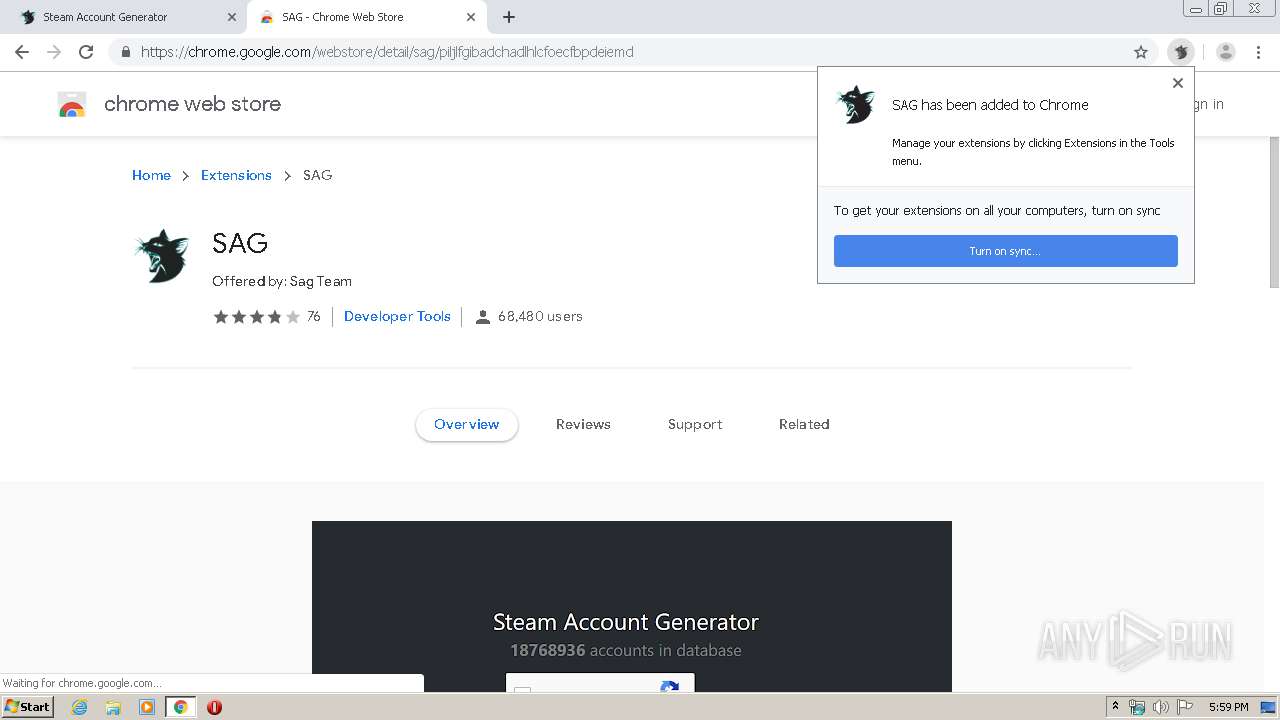Click the Home breadcrumb link
Image resolution: width=1280 pixels, height=720 pixels.
pyautogui.click(x=151, y=175)
